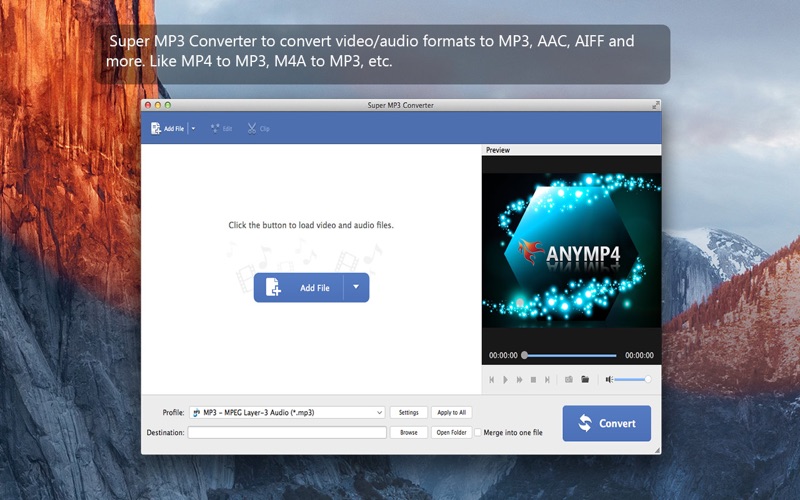This screenshot has height=500, width=800.
Task: Click the "Profile:" label
Action: [x=173, y=412]
